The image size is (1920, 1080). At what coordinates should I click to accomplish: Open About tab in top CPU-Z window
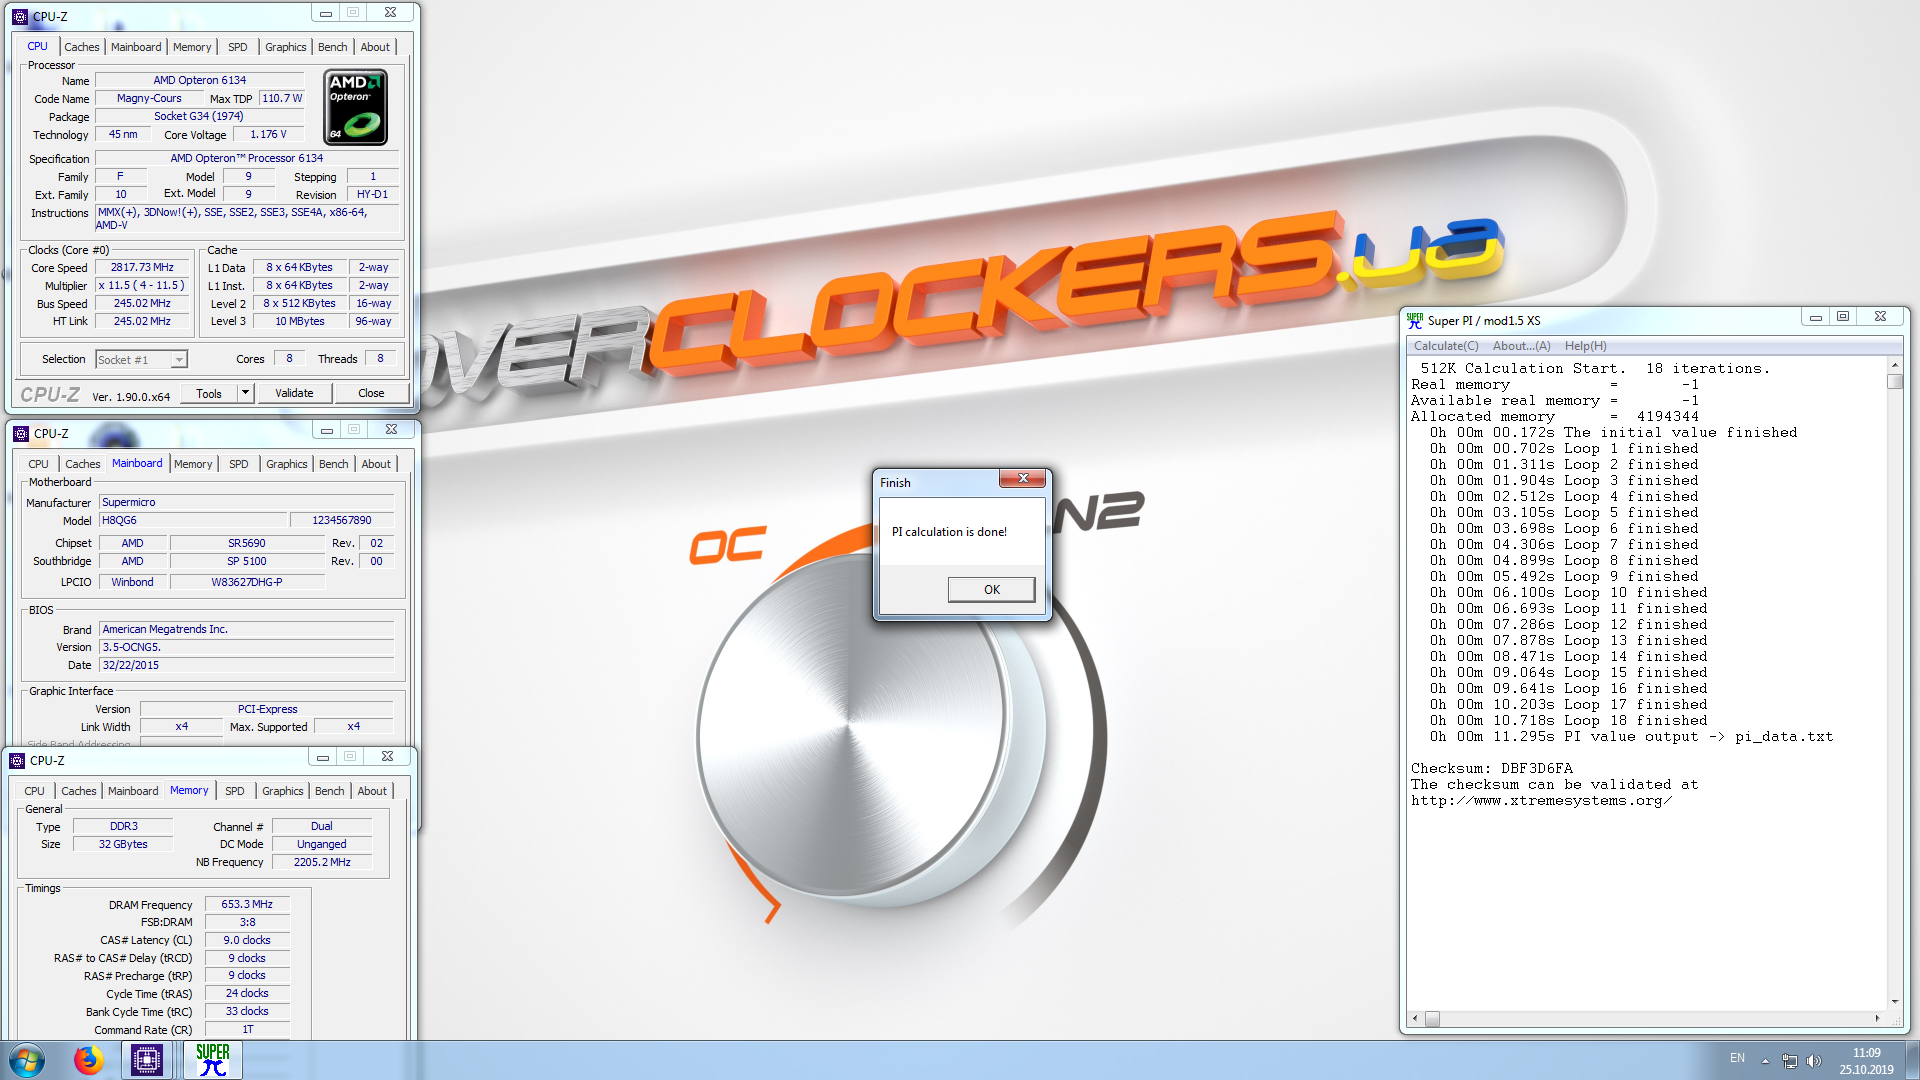(375, 47)
